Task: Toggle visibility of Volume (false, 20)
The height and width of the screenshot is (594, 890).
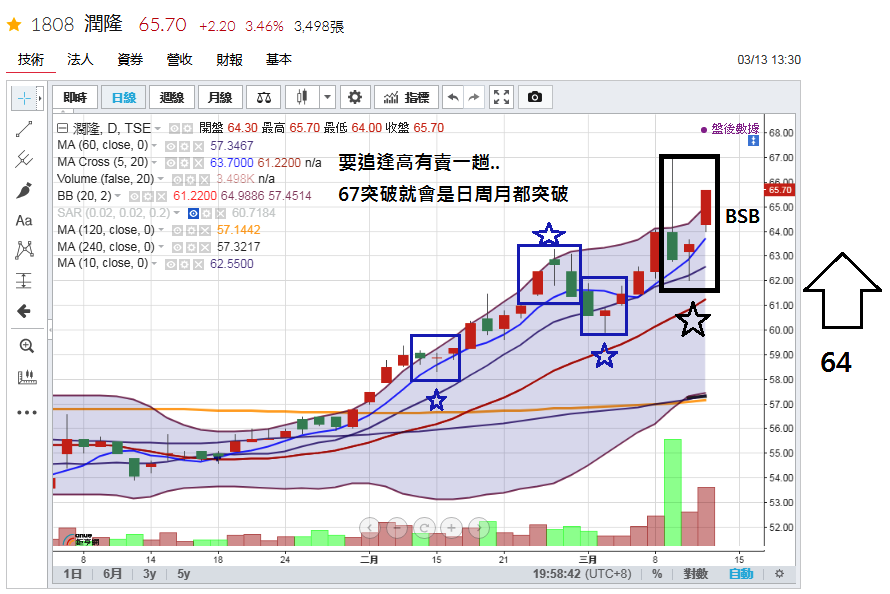Action: [x=177, y=180]
